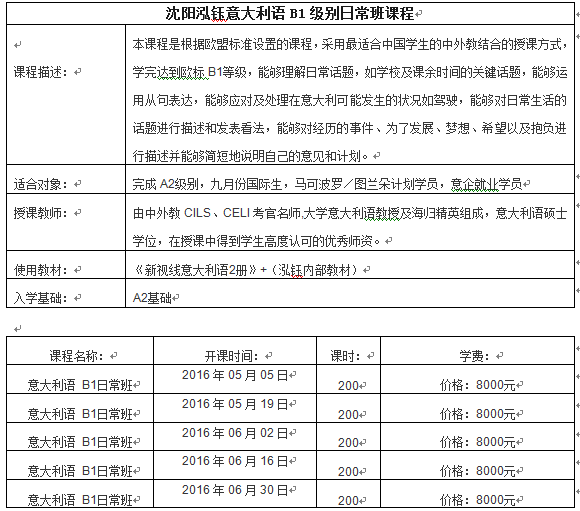Click the line starting 由中外教 CILS、CELI 考官名师

point(350,213)
